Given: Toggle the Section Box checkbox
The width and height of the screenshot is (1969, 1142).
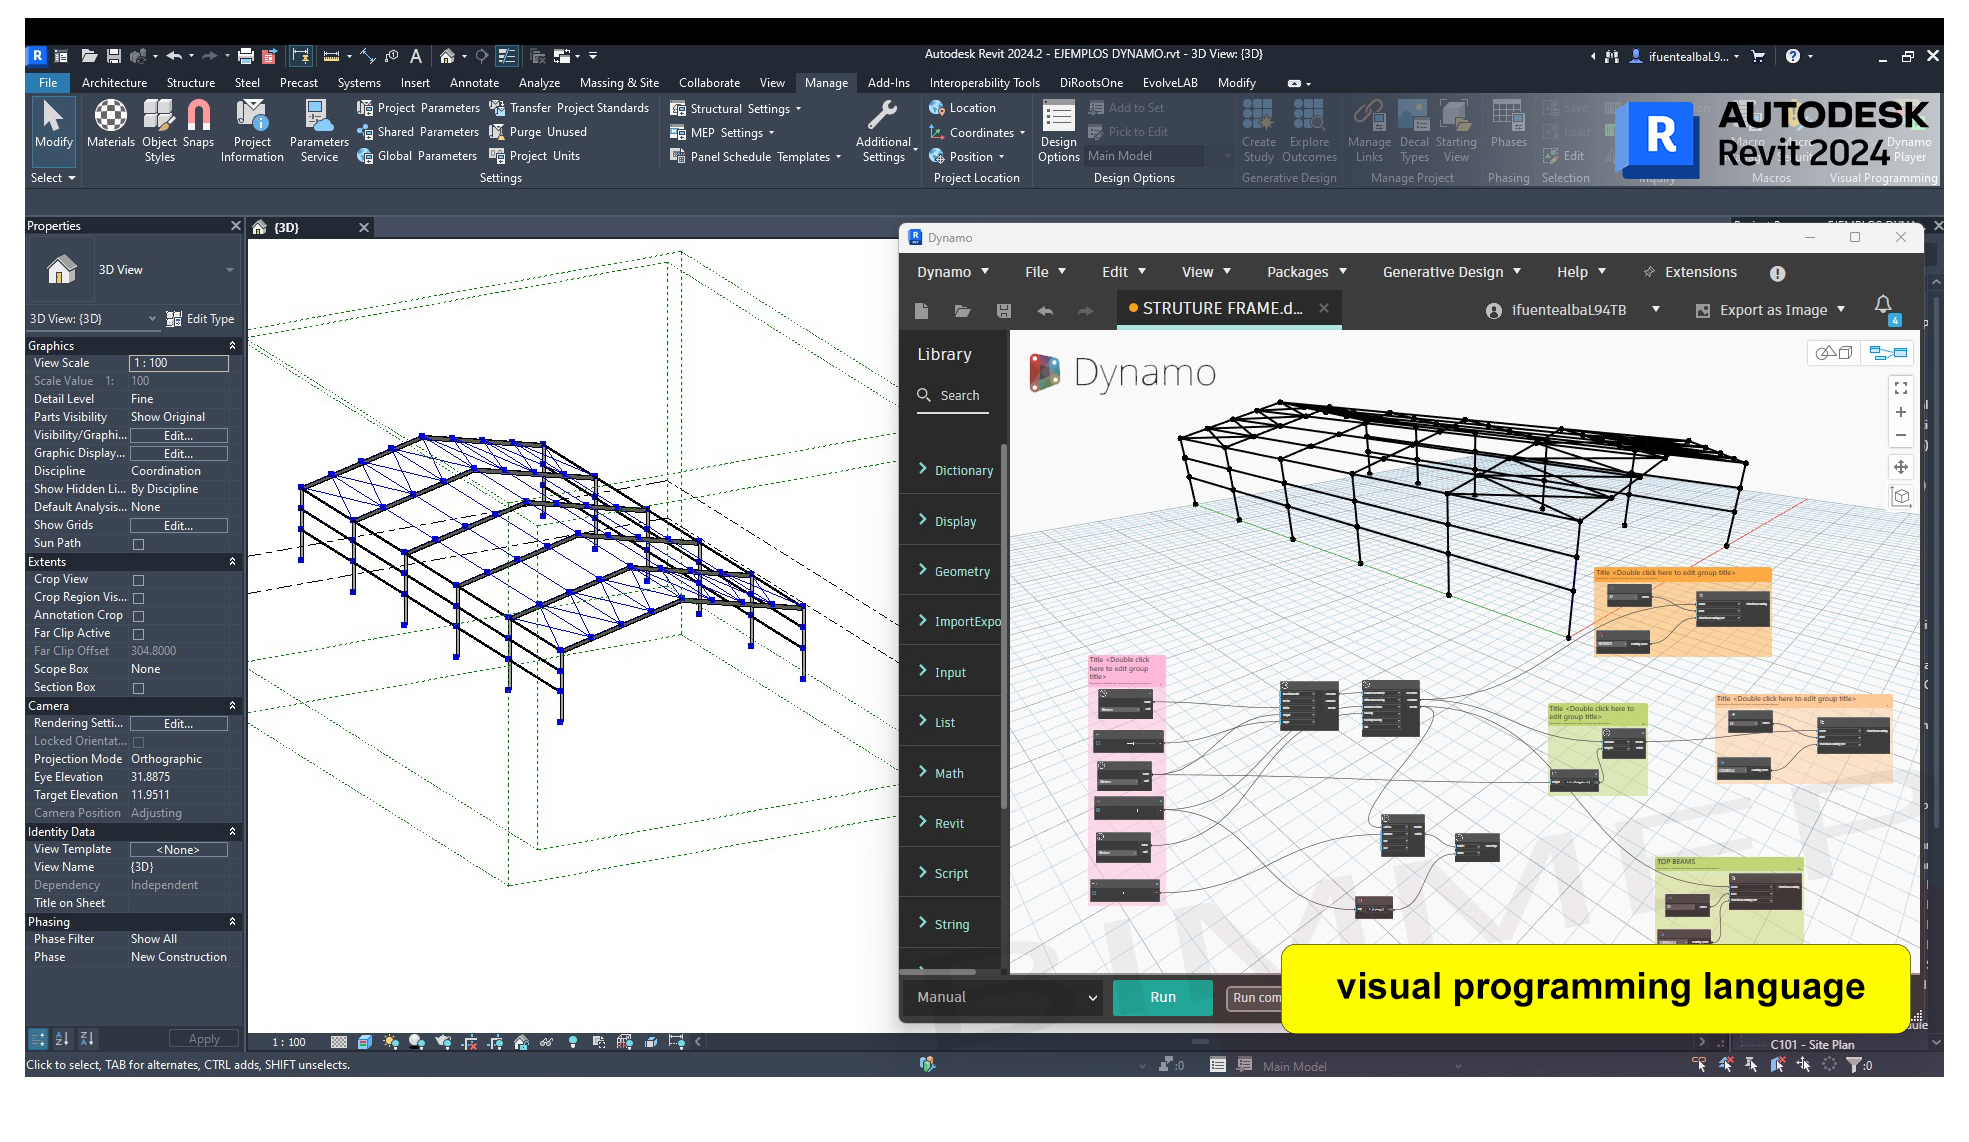Looking at the screenshot, I should pyautogui.click(x=139, y=688).
